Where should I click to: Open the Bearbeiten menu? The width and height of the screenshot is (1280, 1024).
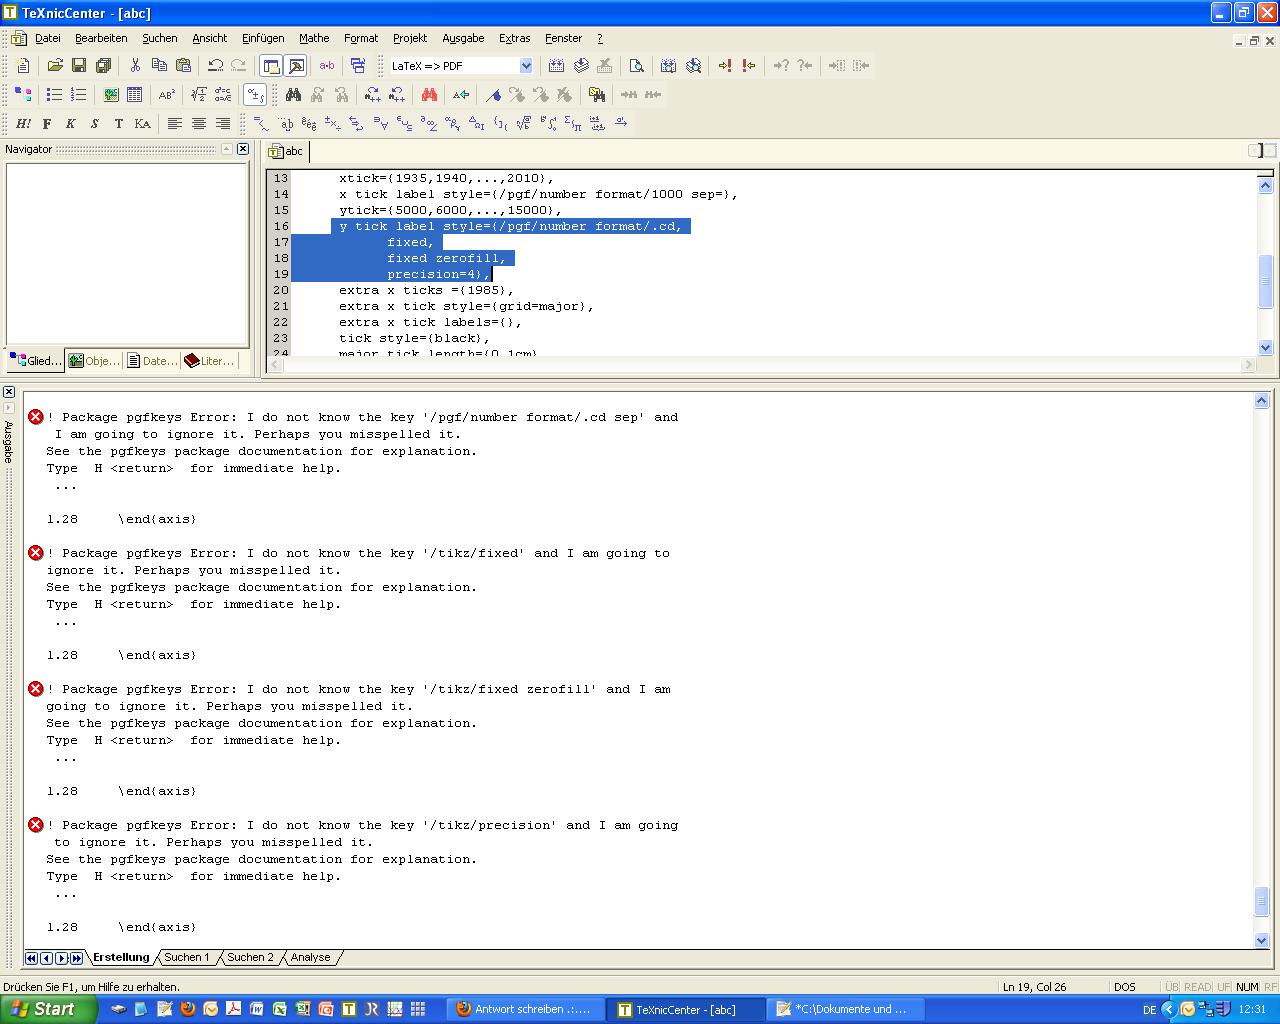coord(101,38)
